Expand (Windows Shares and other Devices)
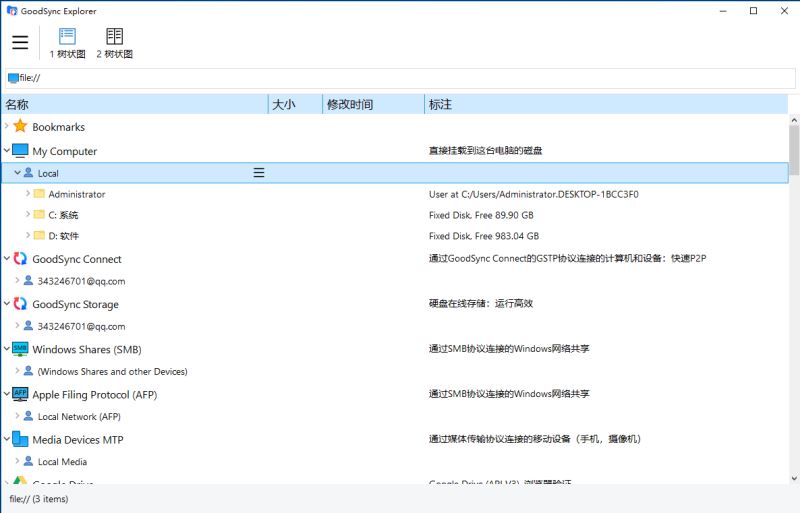This screenshot has width=800, height=513. [x=17, y=371]
